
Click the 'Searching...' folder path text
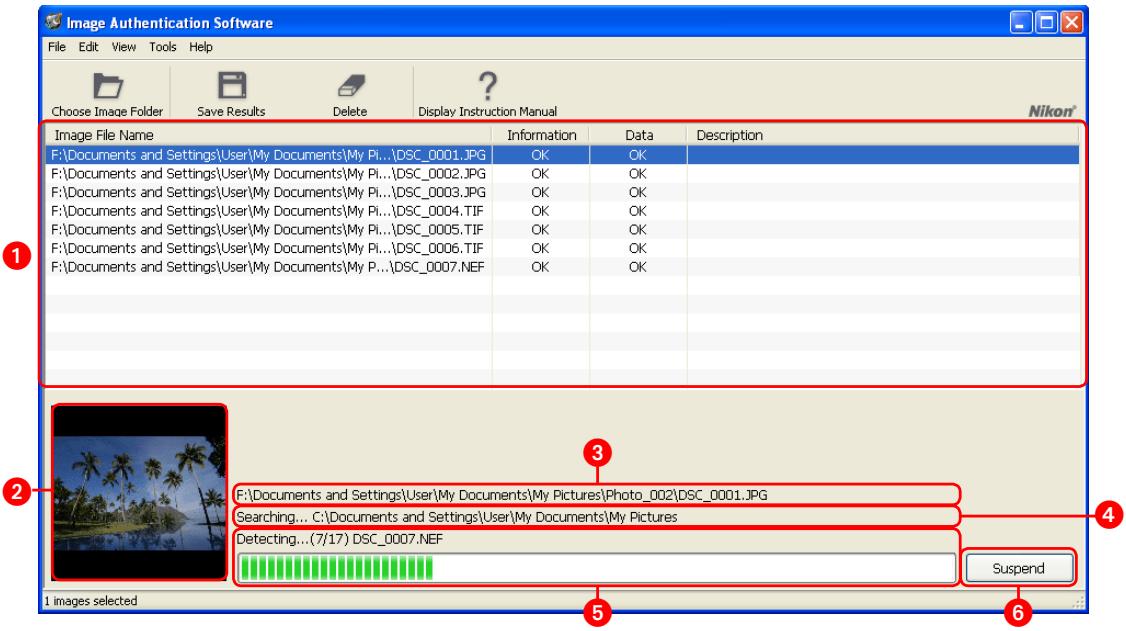[457, 517]
